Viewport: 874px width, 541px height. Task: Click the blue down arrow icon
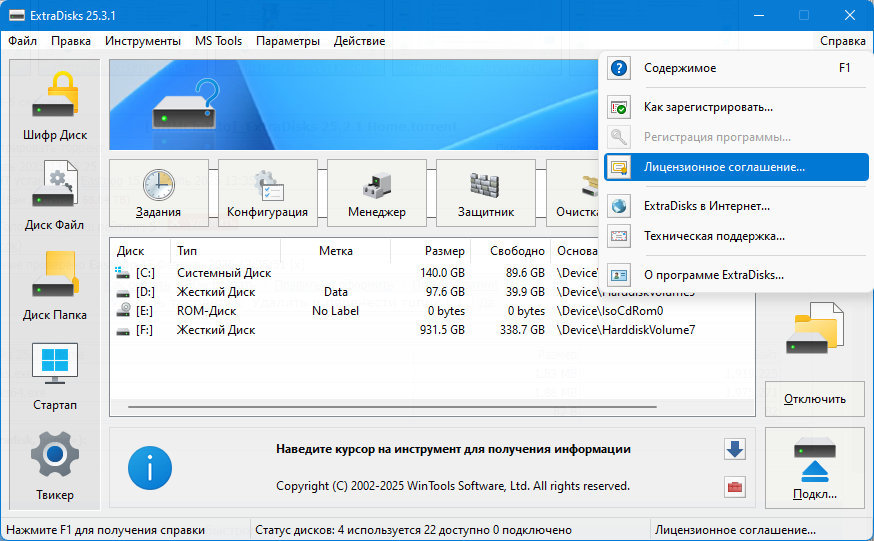[x=735, y=449]
